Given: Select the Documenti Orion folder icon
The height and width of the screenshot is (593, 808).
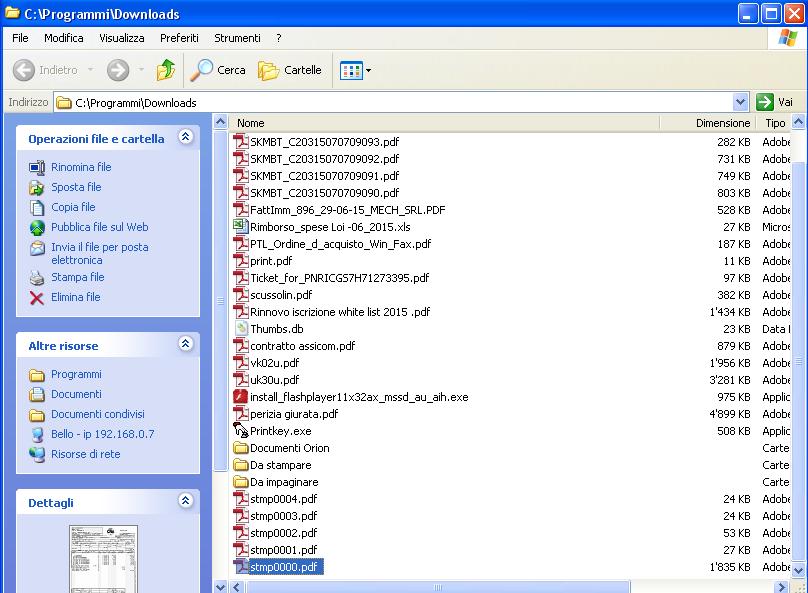Looking at the screenshot, I should [x=240, y=448].
